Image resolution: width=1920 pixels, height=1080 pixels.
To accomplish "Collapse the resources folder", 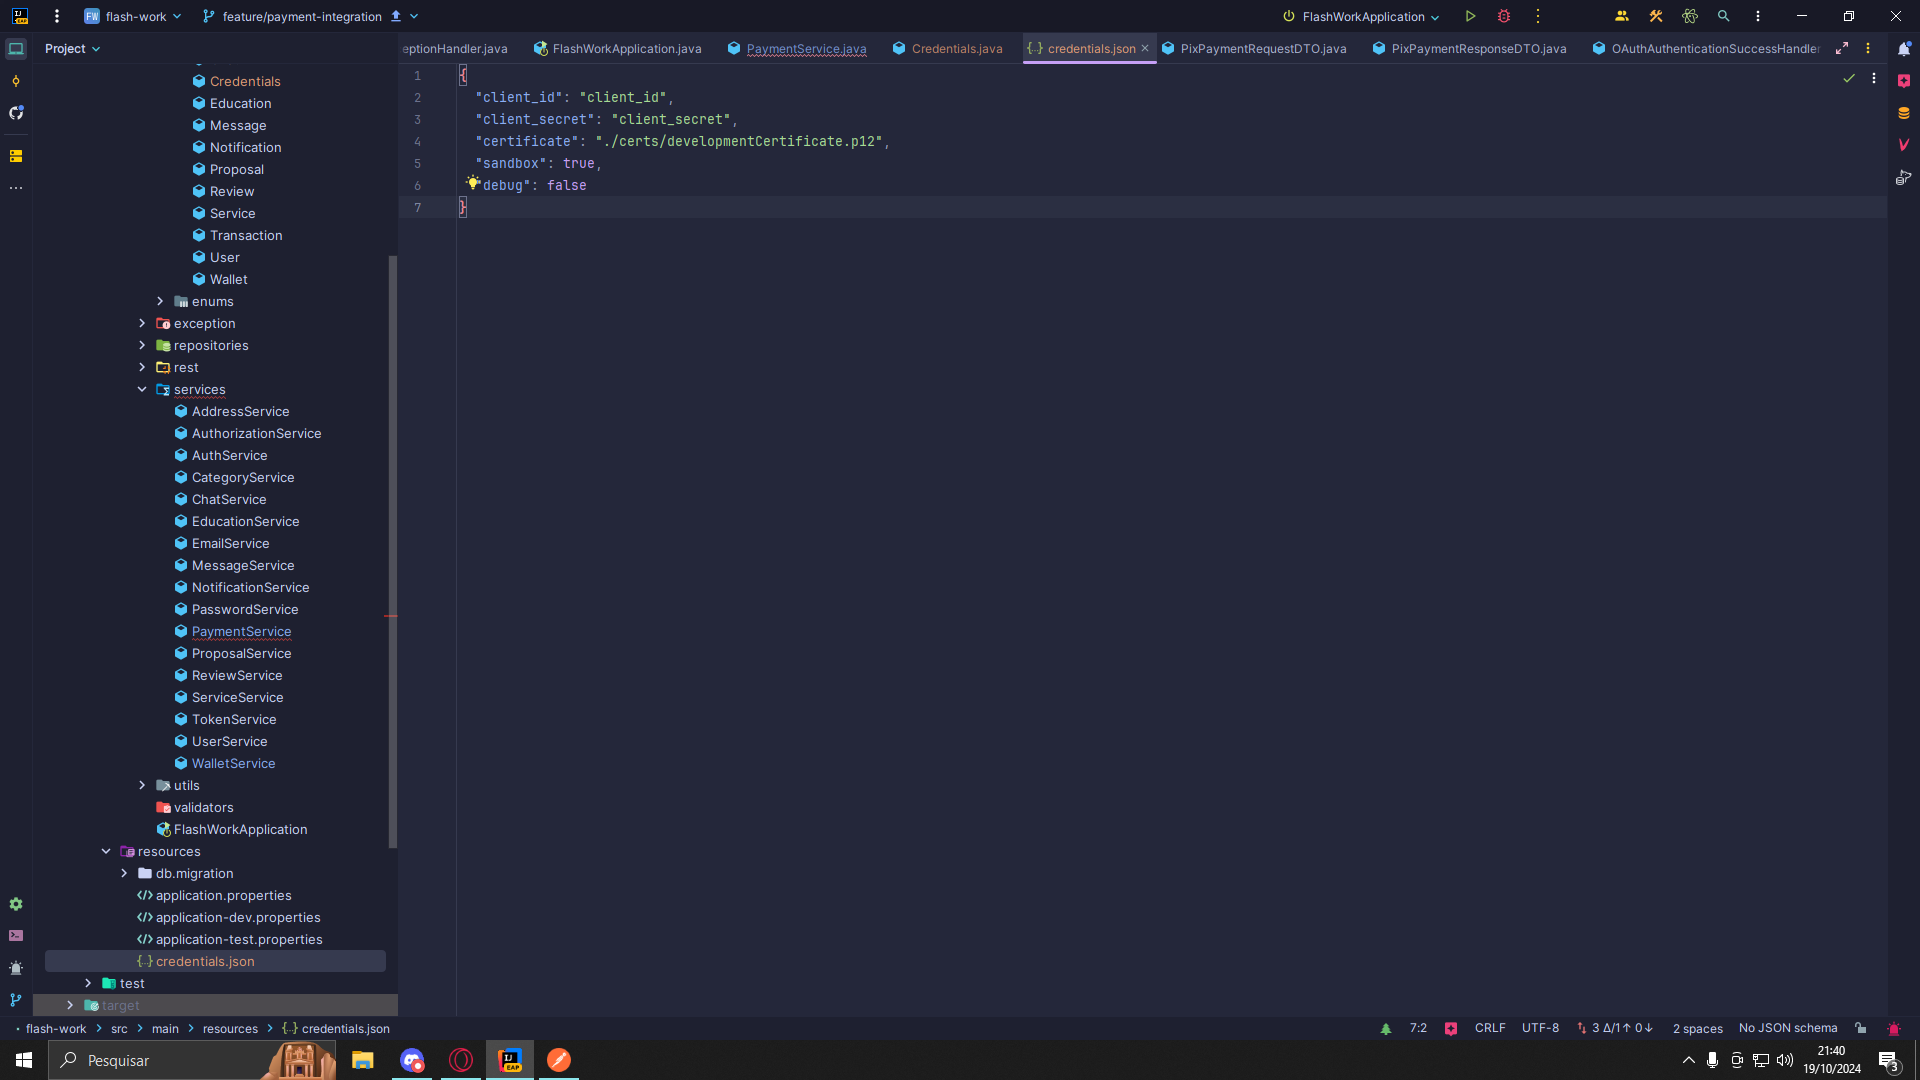I will [106, 851].
